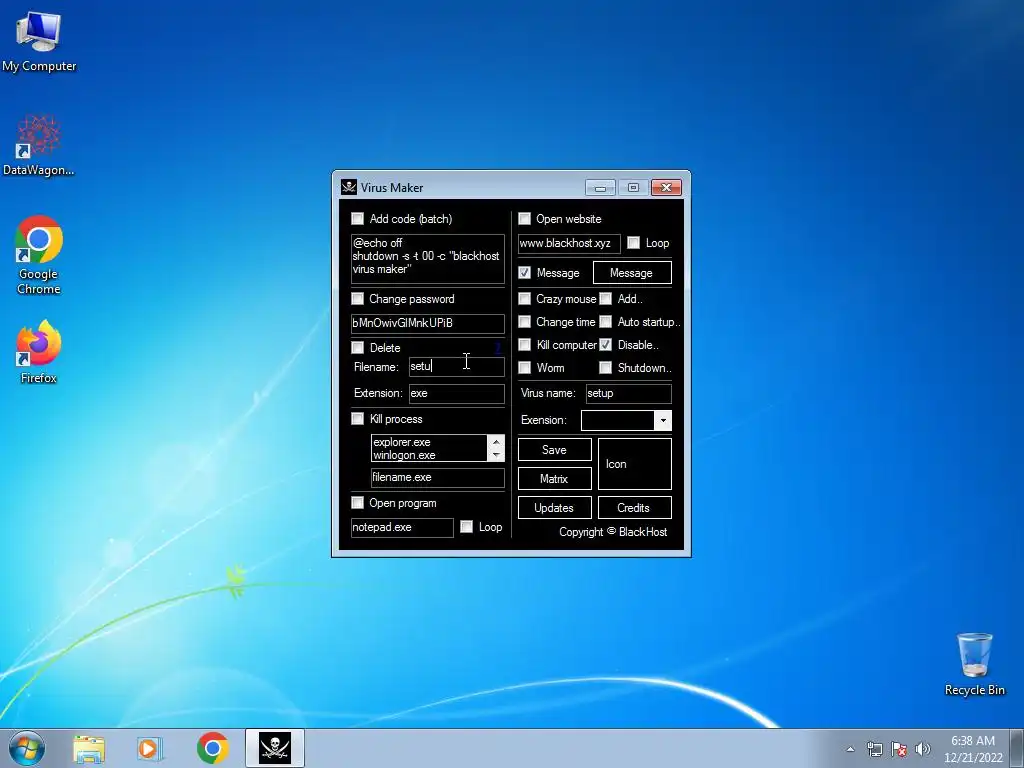Open Action Center flag icon

(x=899, y=749)
